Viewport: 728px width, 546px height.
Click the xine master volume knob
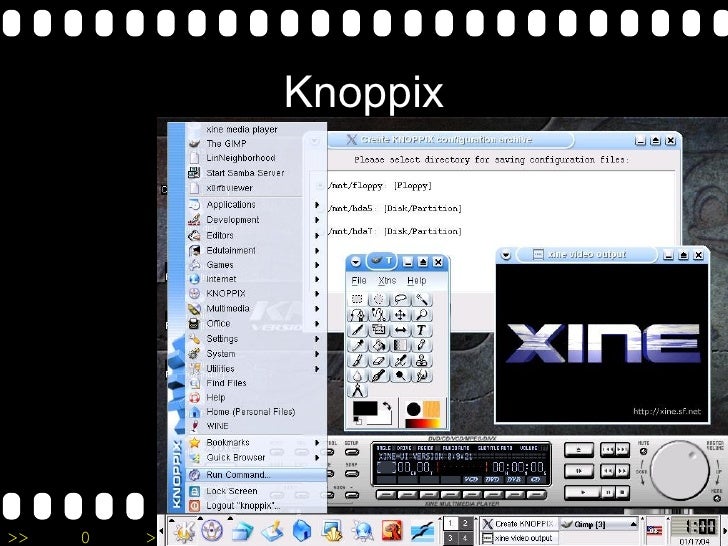pos(680,470)
